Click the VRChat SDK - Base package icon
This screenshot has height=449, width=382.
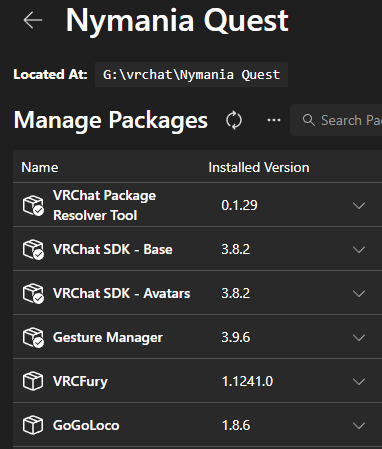point(33,249)
